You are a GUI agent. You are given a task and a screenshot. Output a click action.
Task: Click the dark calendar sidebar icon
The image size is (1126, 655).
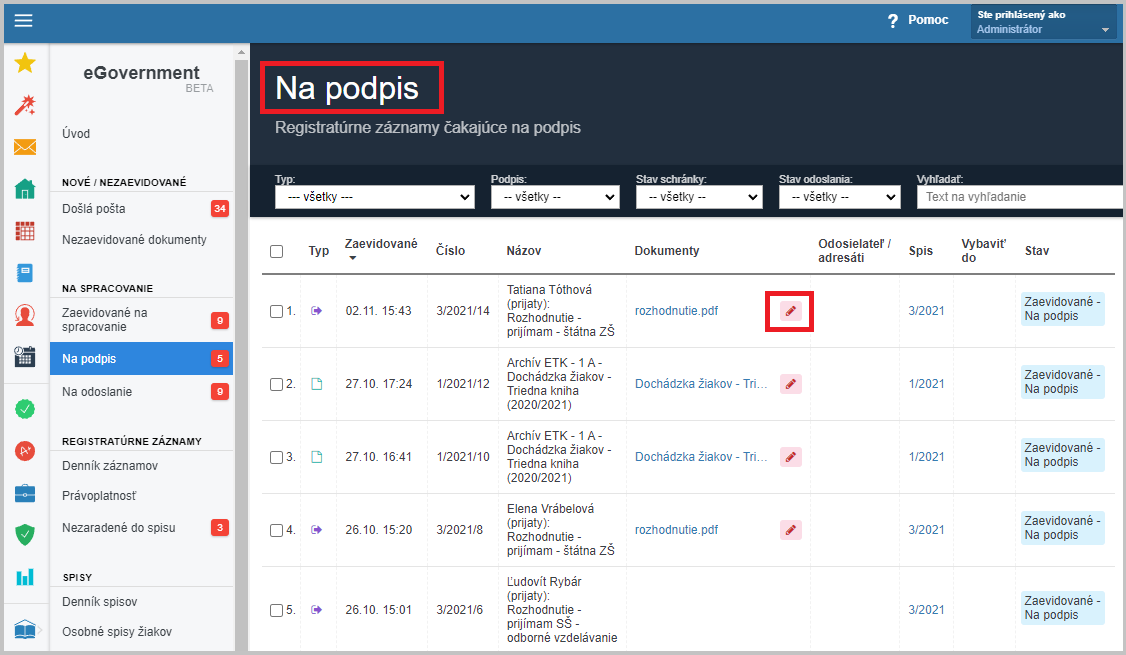[x=25, y=356]
